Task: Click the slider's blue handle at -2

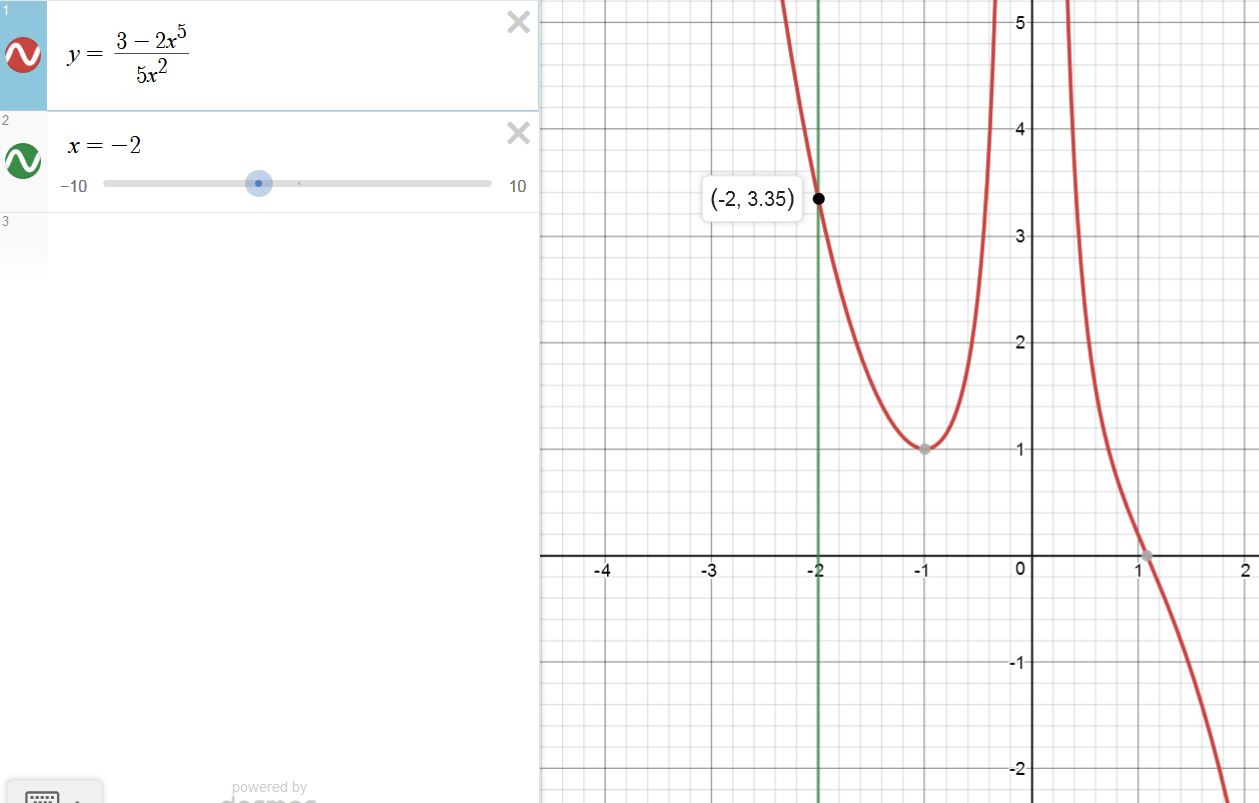Action: coord(259,184)
